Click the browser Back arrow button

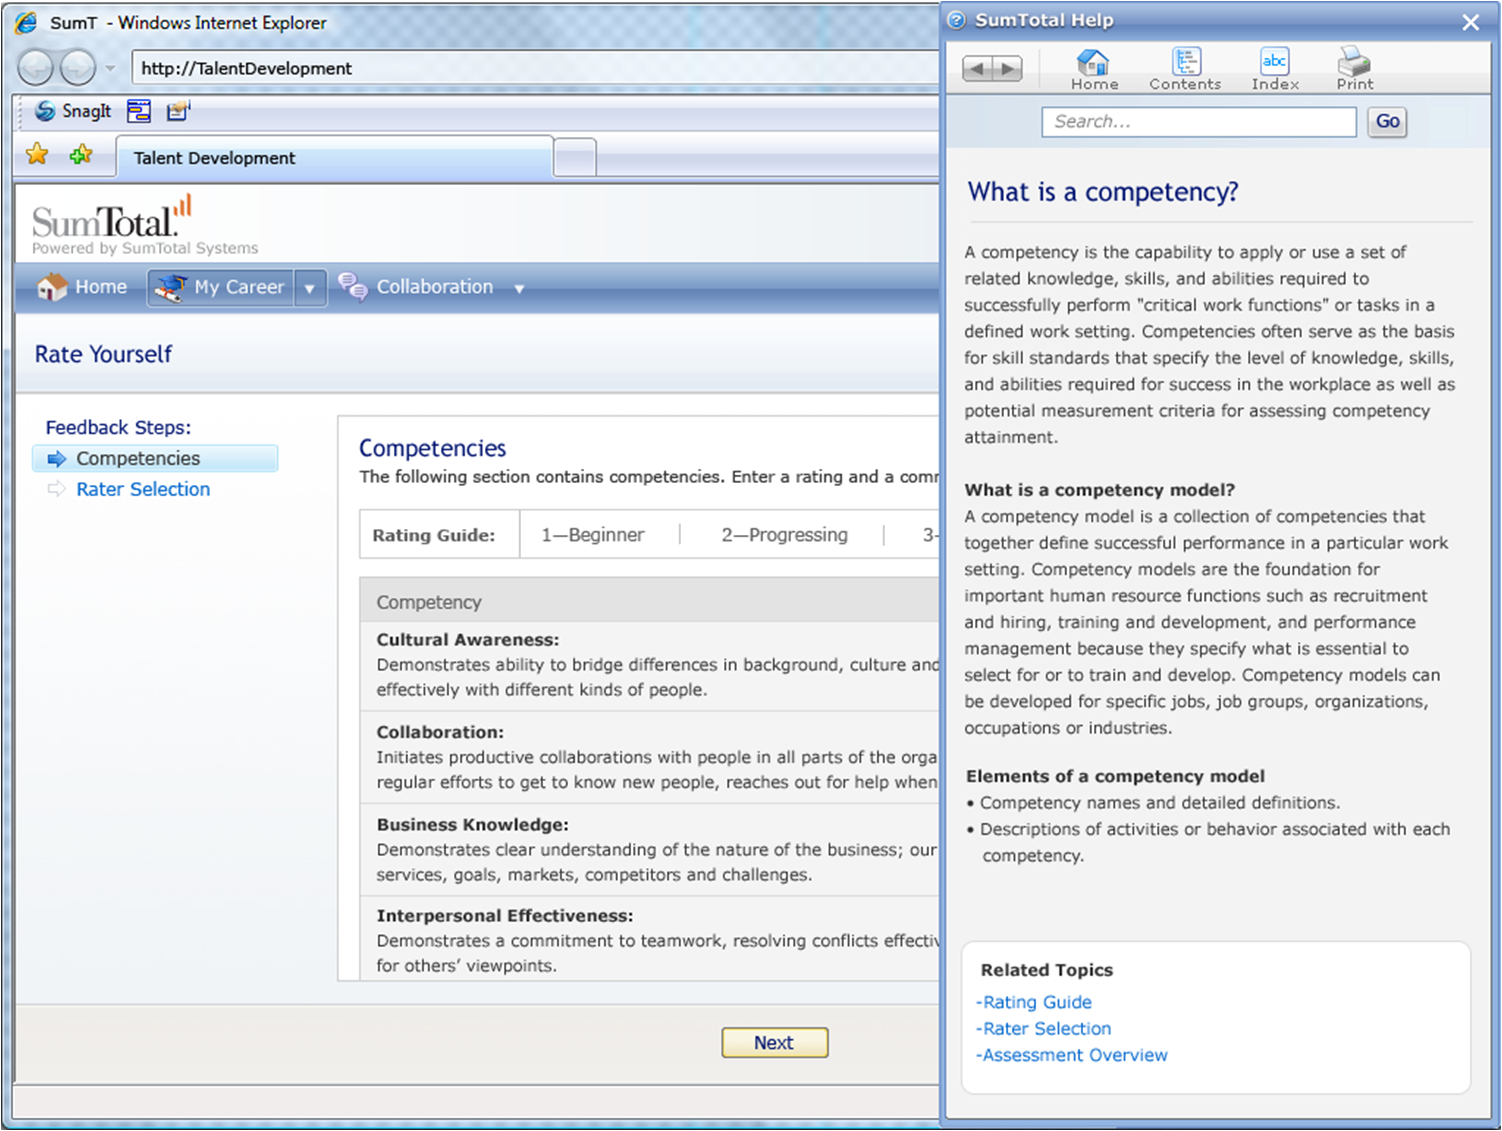coord(35,68)
